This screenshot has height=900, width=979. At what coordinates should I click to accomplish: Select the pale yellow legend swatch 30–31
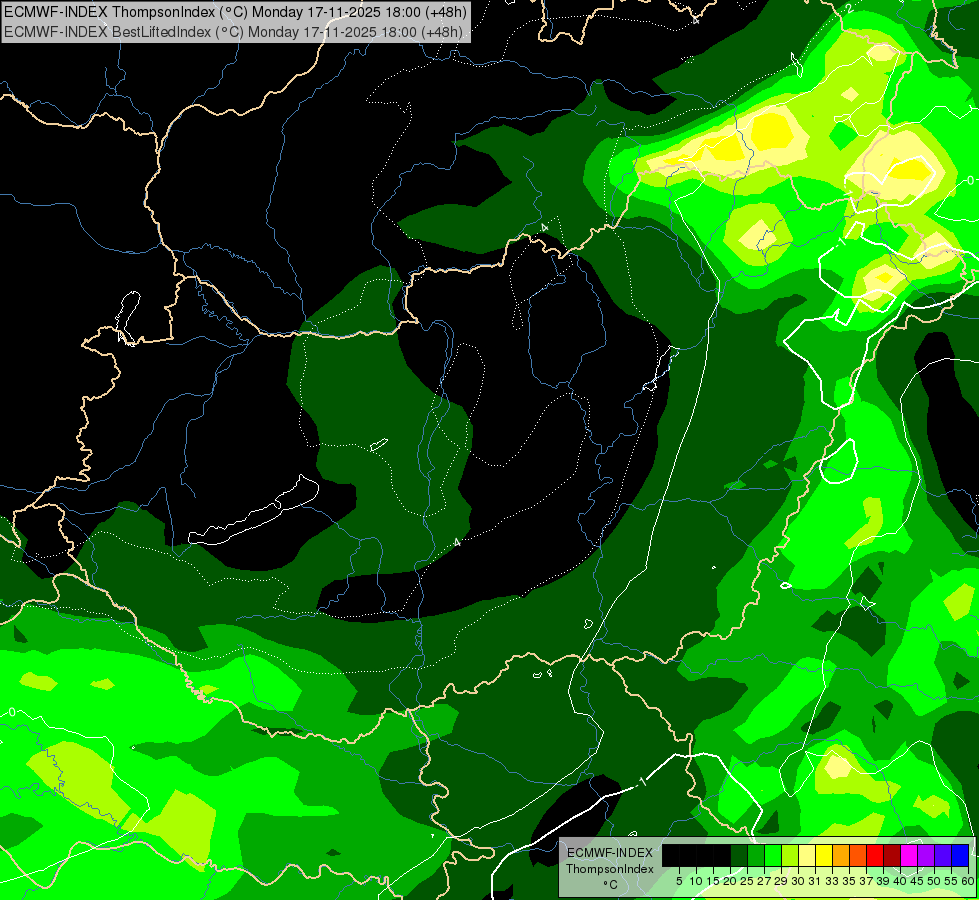click(807, 855)
